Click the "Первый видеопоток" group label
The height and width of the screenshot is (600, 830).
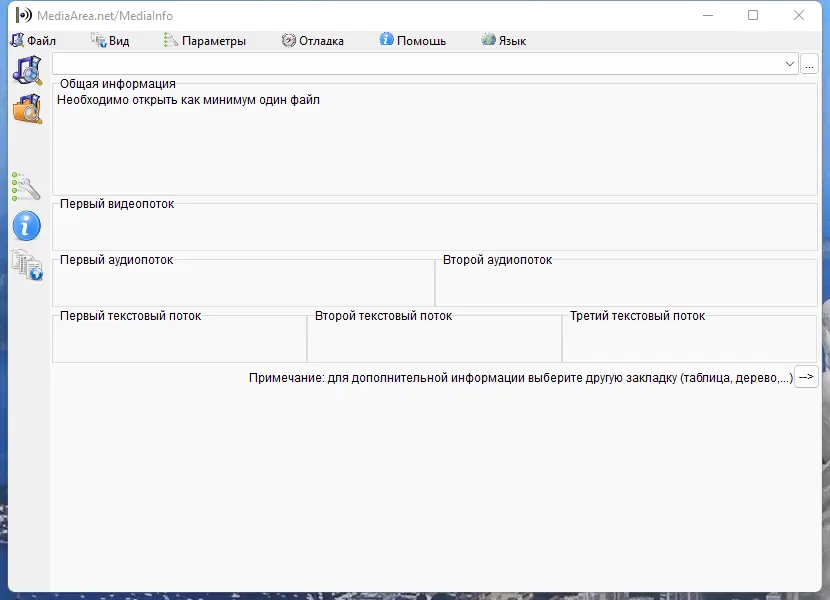[x=117, y=204]
